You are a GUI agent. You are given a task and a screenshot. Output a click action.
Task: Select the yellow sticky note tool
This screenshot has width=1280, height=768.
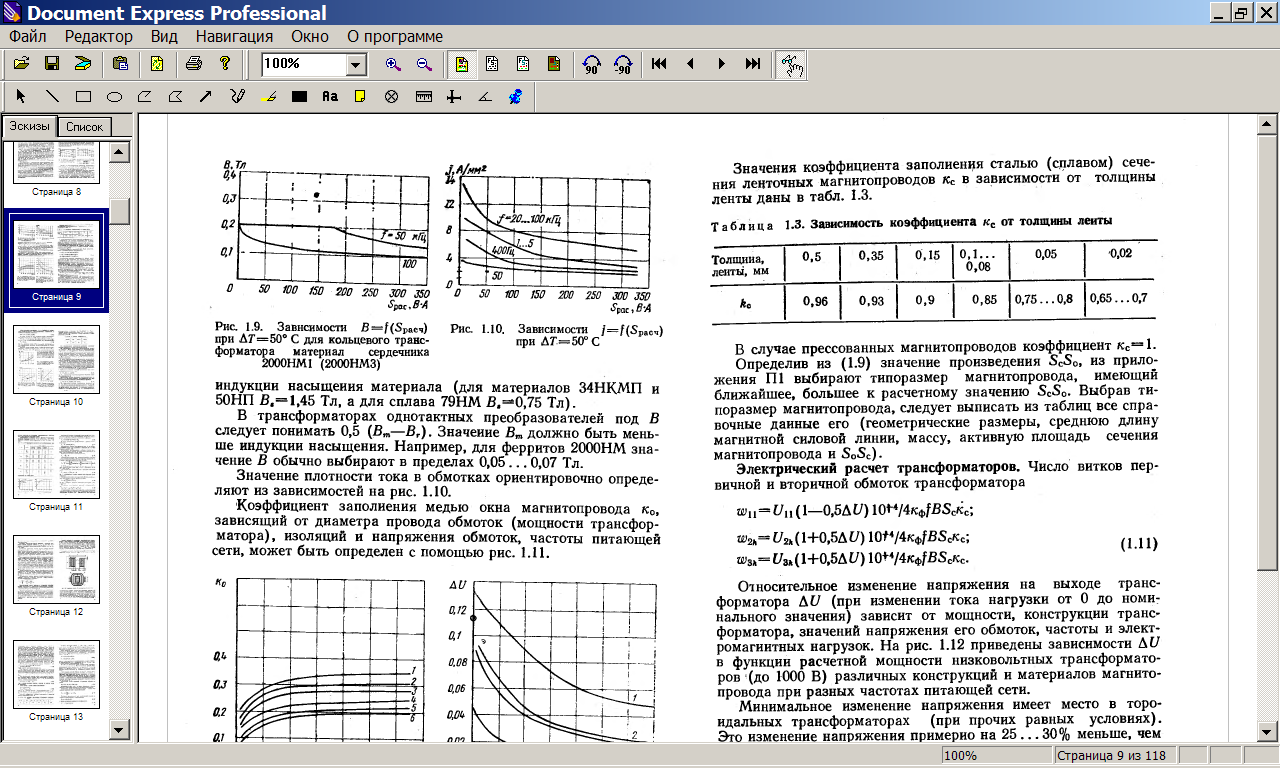(360, 97)
